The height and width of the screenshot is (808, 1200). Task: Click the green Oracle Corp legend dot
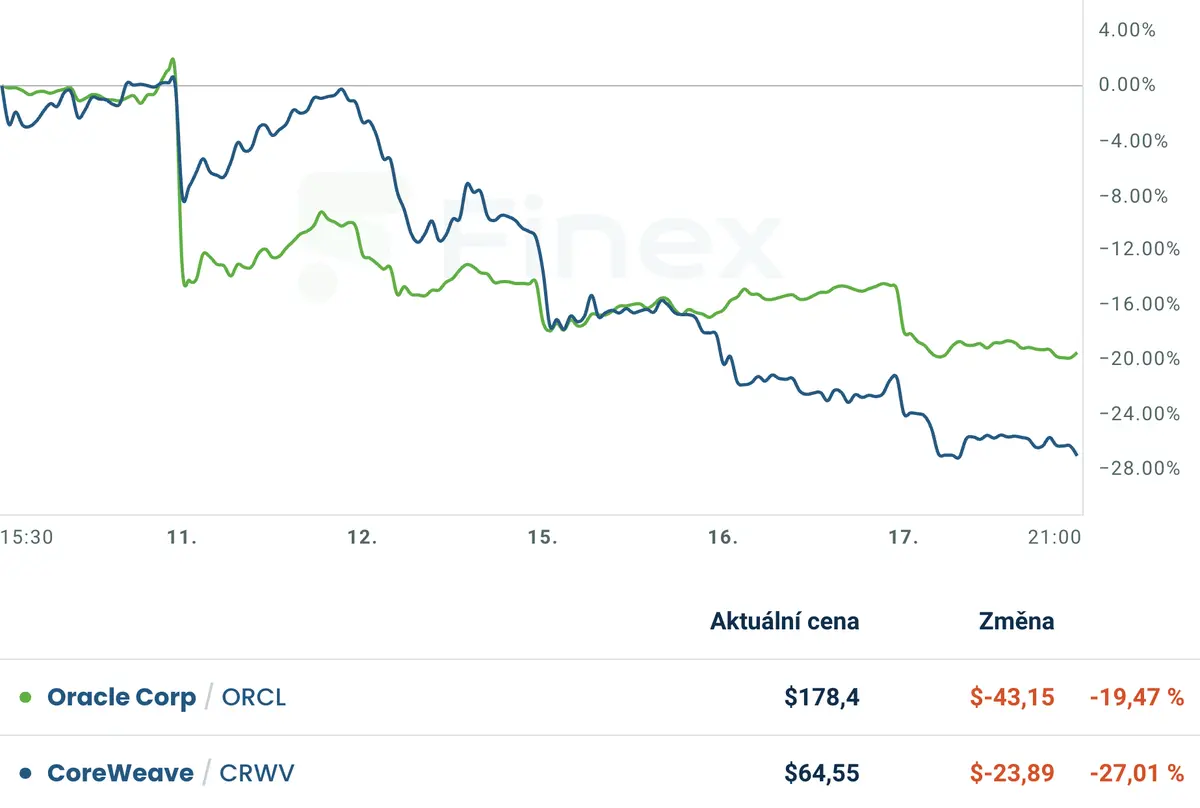click(26, 697)
